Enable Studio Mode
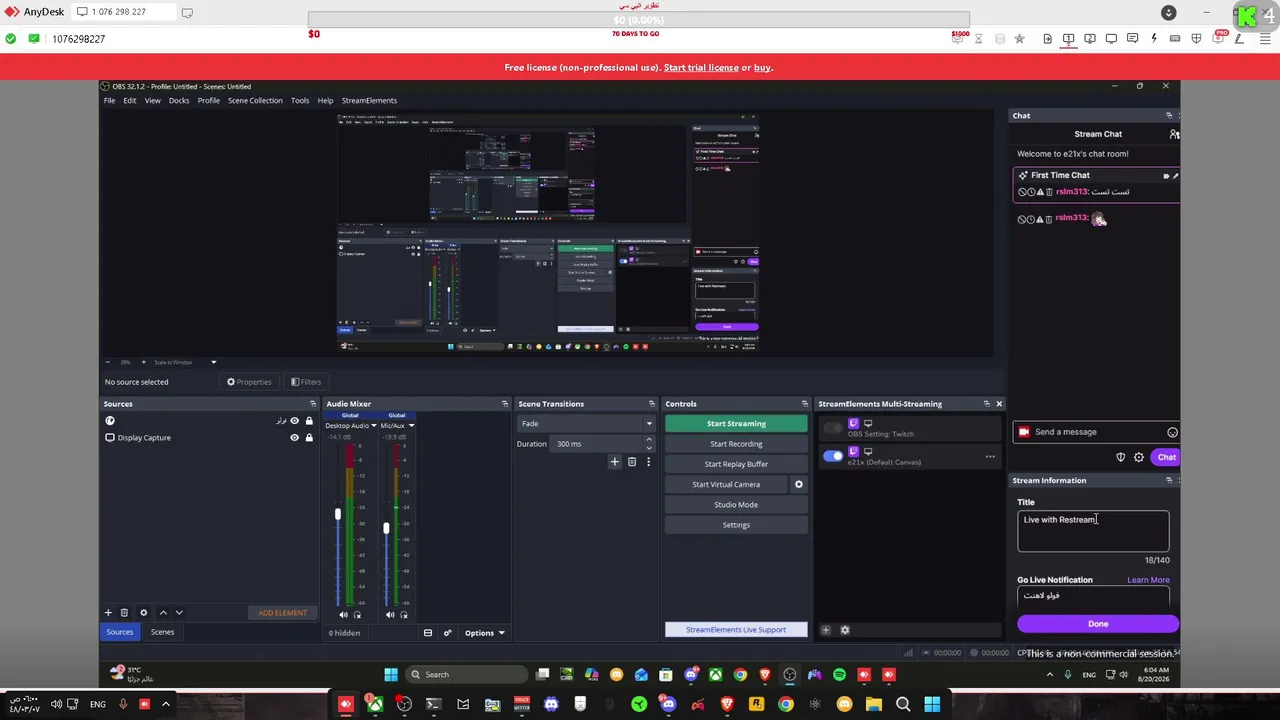1280x720 pixels. click(x=736, y=505)
